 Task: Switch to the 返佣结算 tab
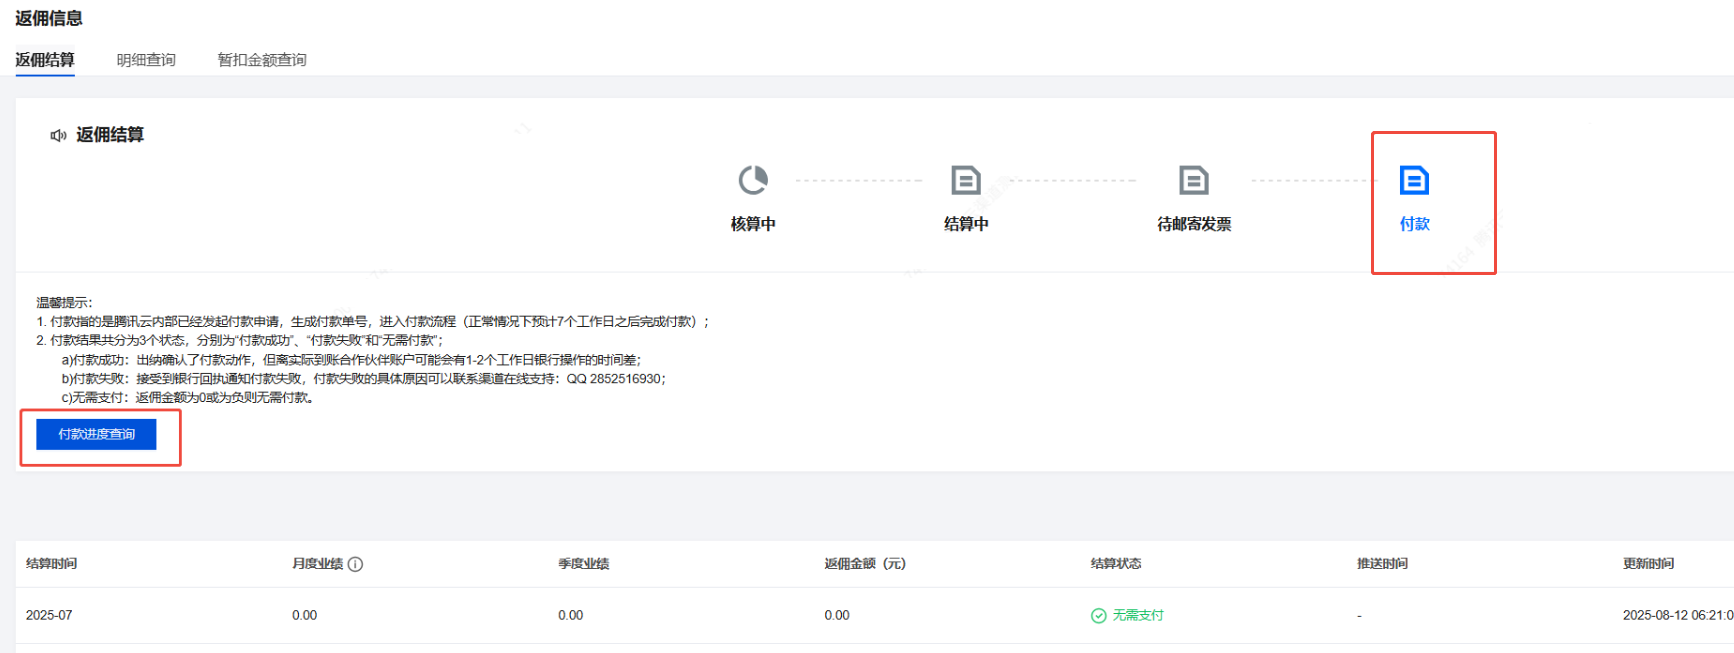click(45, 60)
